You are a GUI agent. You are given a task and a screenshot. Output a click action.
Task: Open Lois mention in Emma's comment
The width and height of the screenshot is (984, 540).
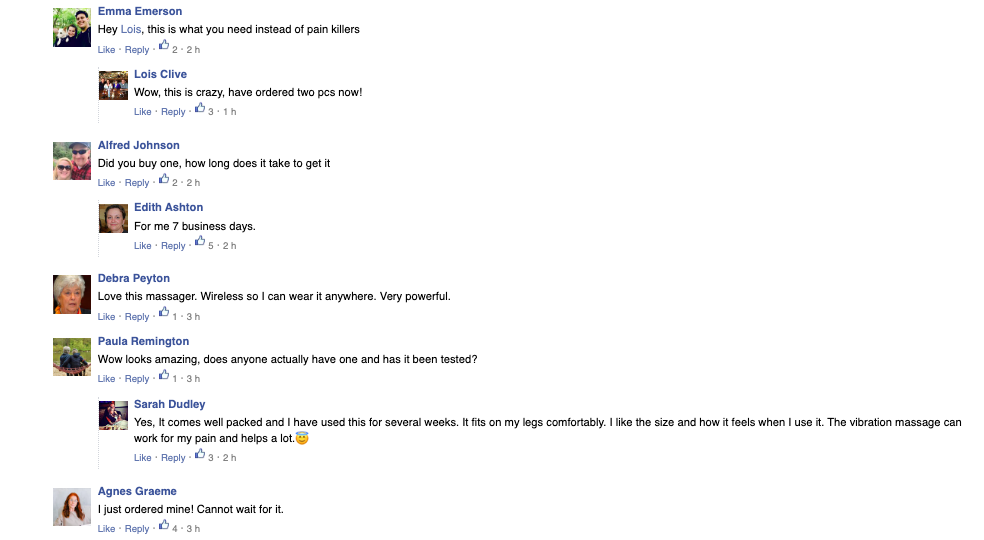[x=131, y=30]
